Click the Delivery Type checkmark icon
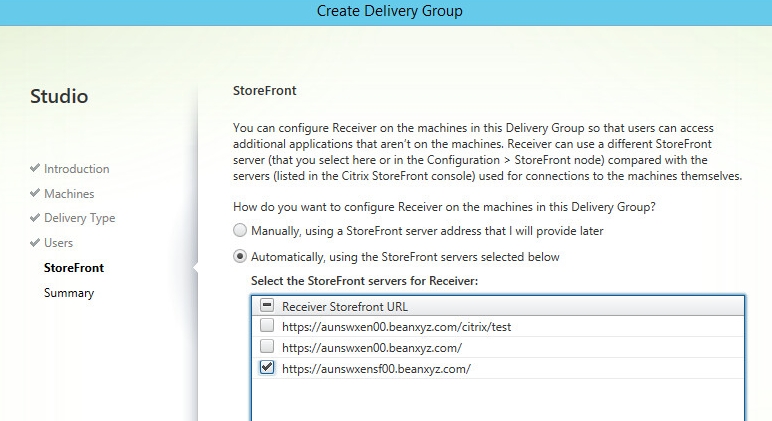 (34, 217)
